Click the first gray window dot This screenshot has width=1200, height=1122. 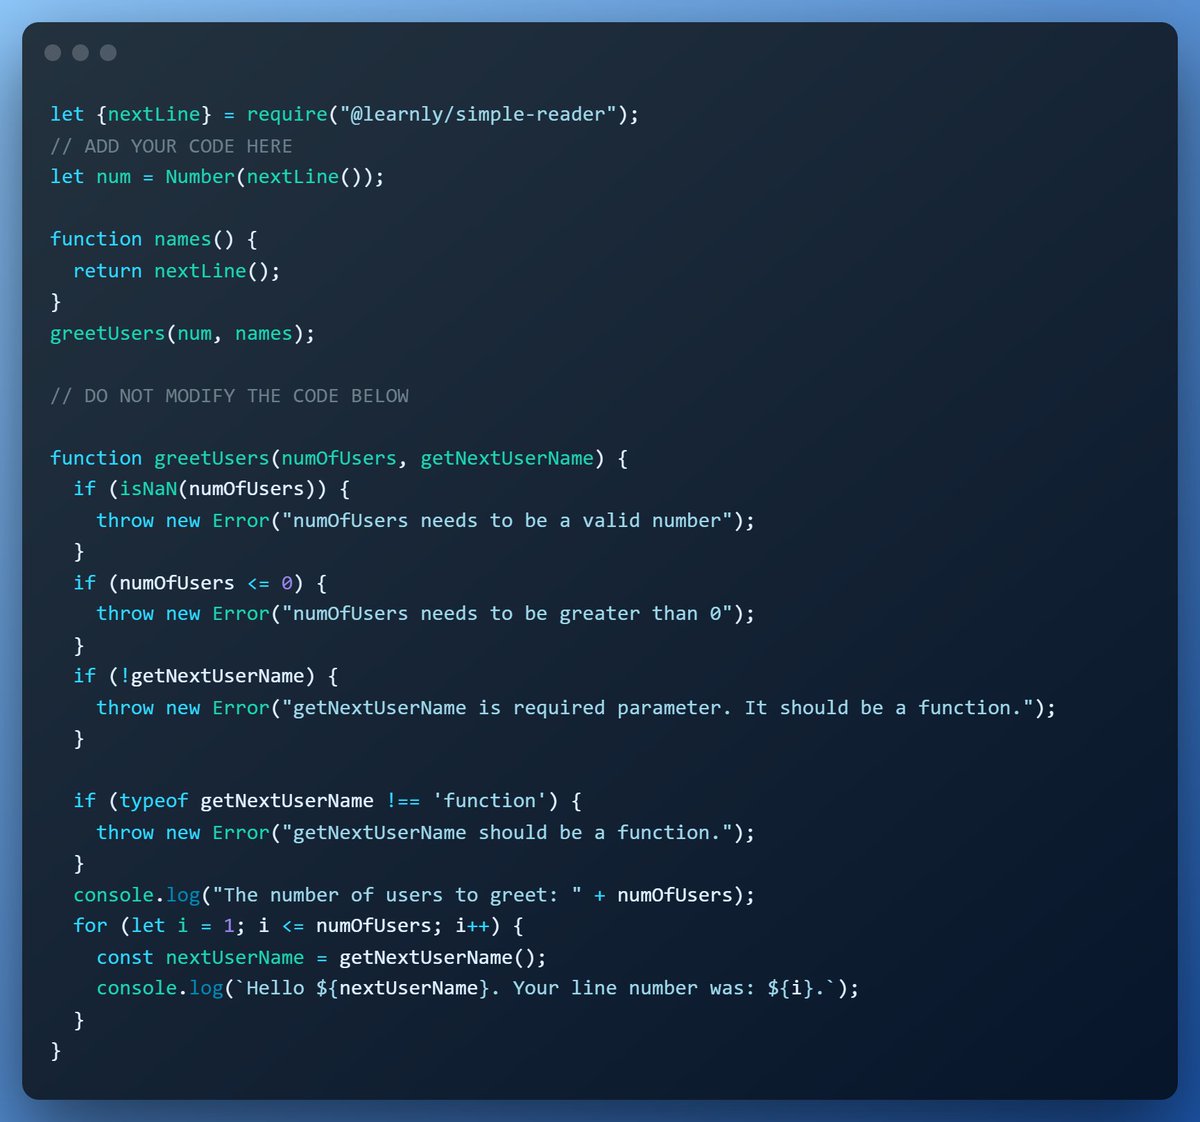pos(53,52)
